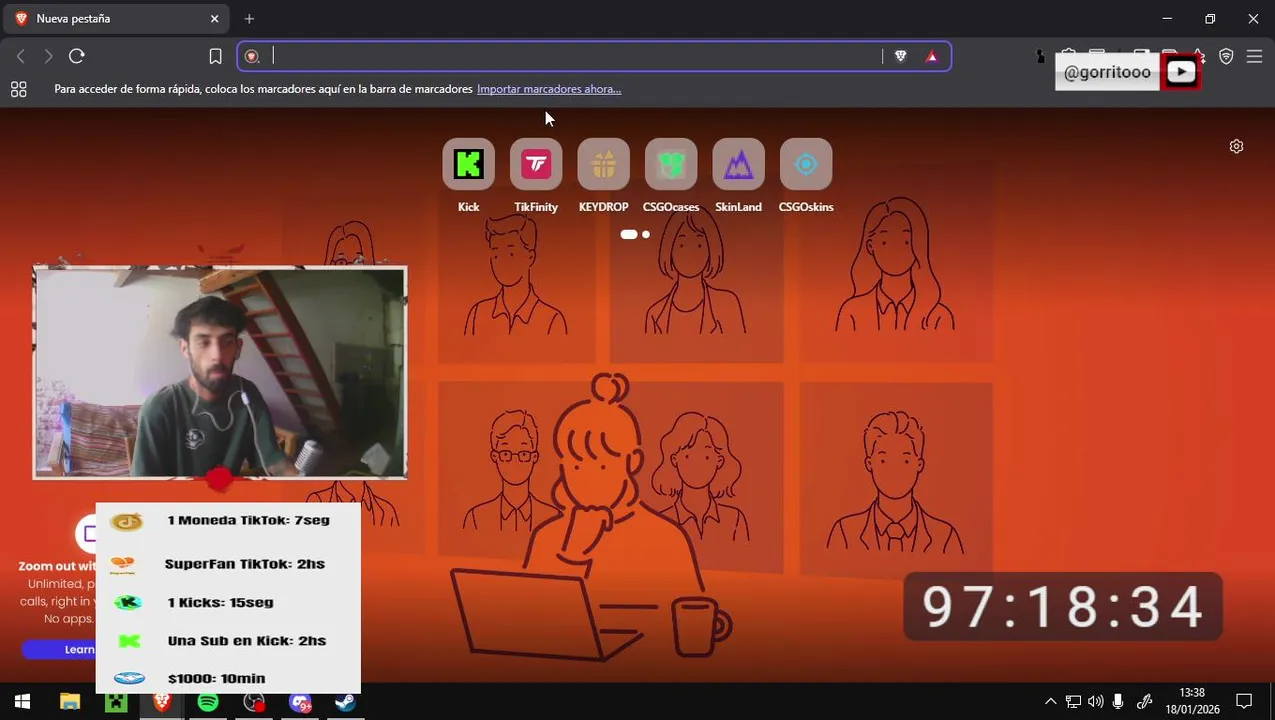
Task: Open the volume control in system tray
Action: tap(1096, 702)
